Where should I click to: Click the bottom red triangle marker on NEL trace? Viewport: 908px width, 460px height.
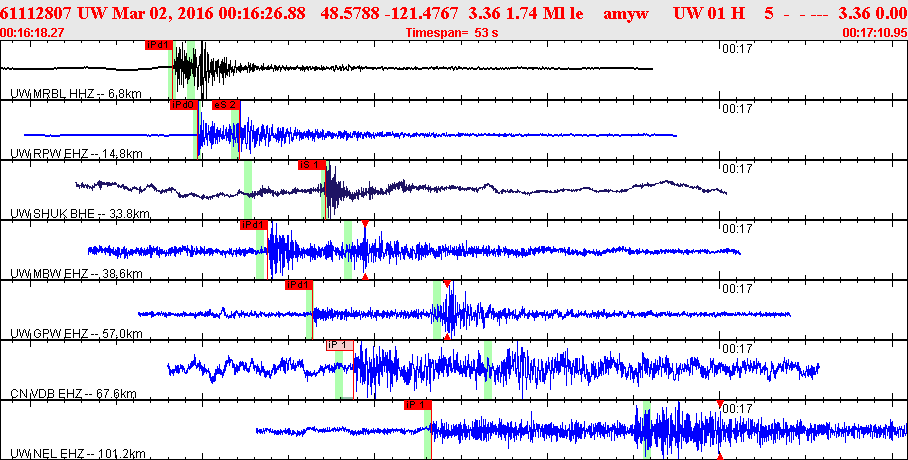coord(720,457)
